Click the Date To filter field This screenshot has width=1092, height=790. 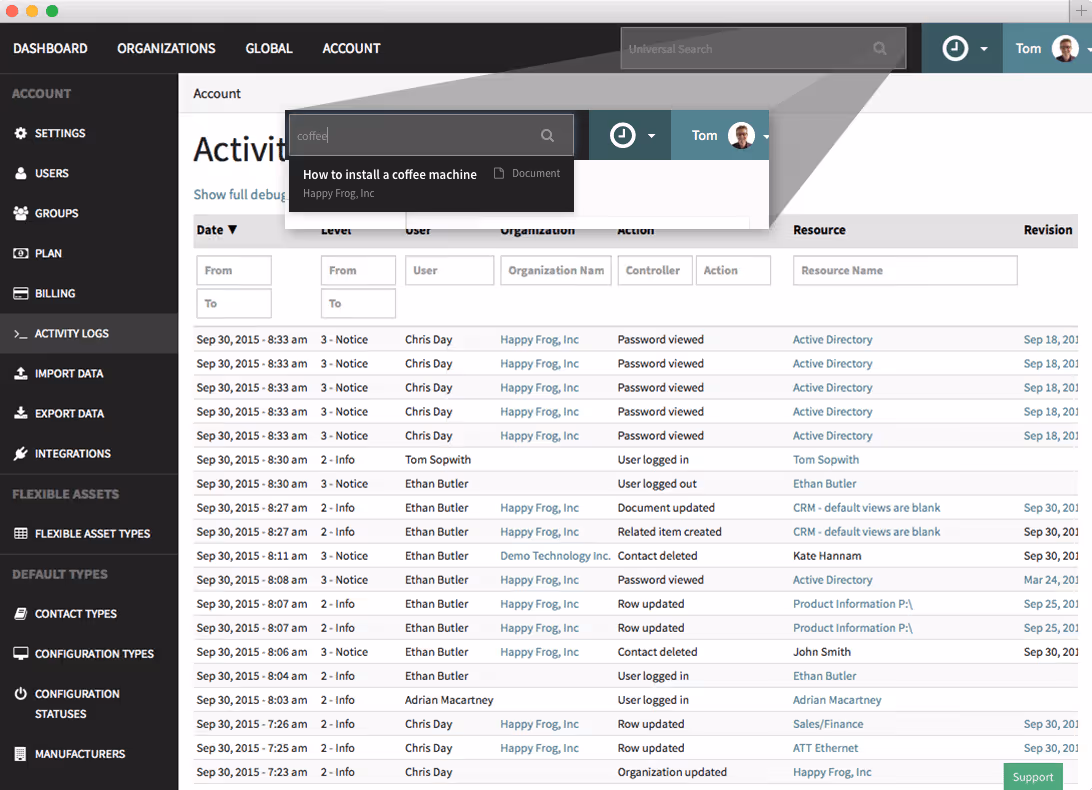234,304
